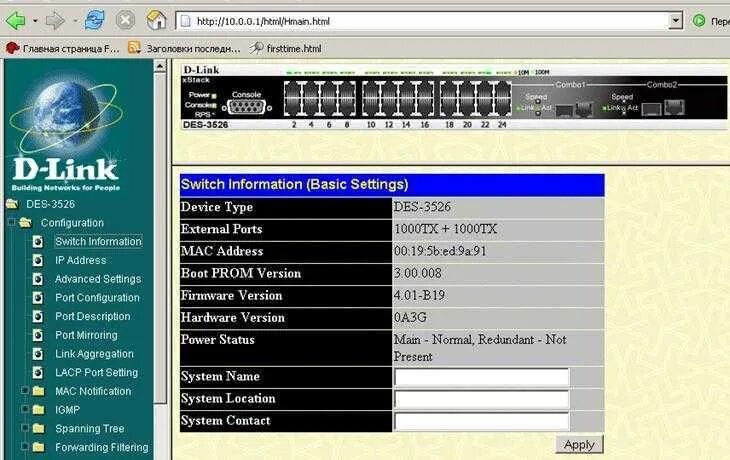Screen dimensions: 730x460
Task: Open the Spanning Tree folder
Action: (89, 428)
